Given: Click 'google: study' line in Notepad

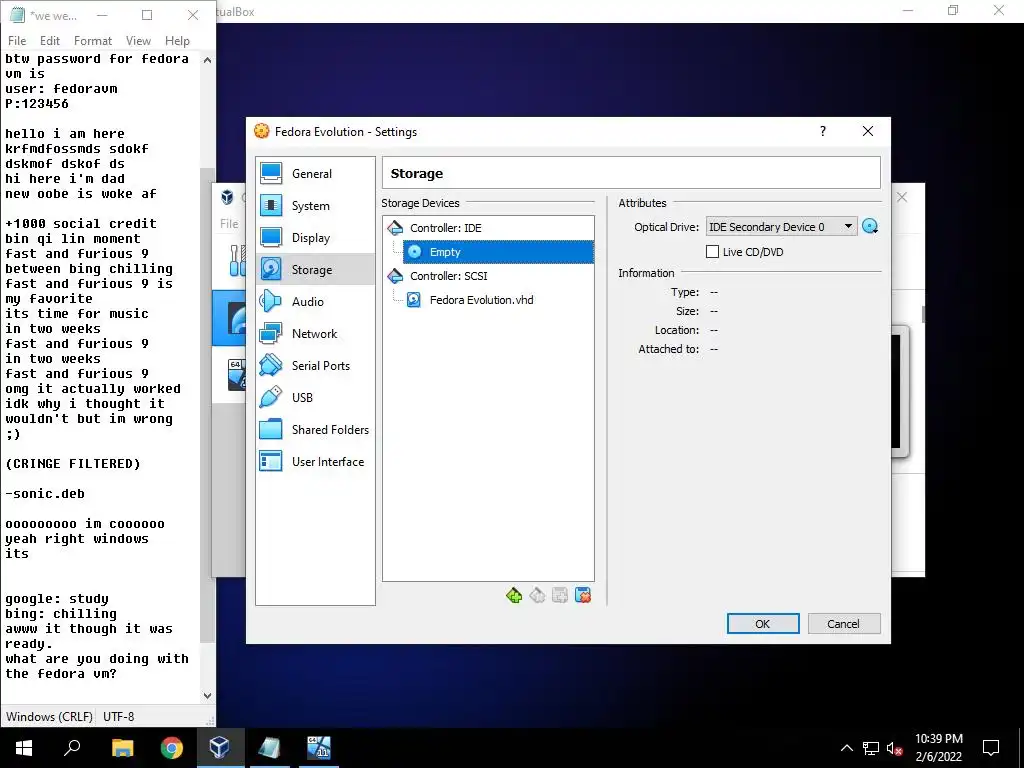Looking at the screenshot, I should (x=57, y=600).
